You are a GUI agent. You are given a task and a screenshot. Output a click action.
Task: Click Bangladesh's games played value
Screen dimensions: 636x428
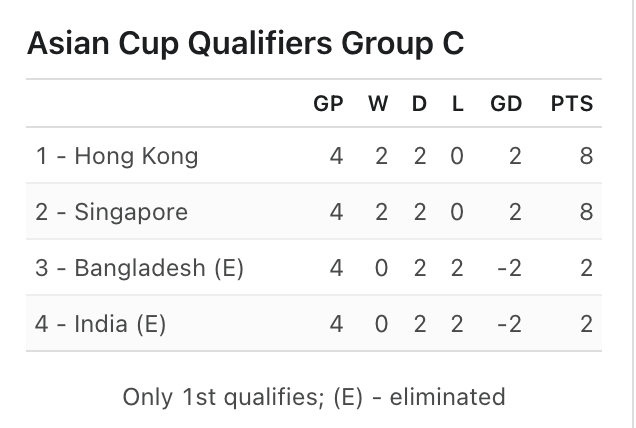pyautogui.click(x=337, y=268)
